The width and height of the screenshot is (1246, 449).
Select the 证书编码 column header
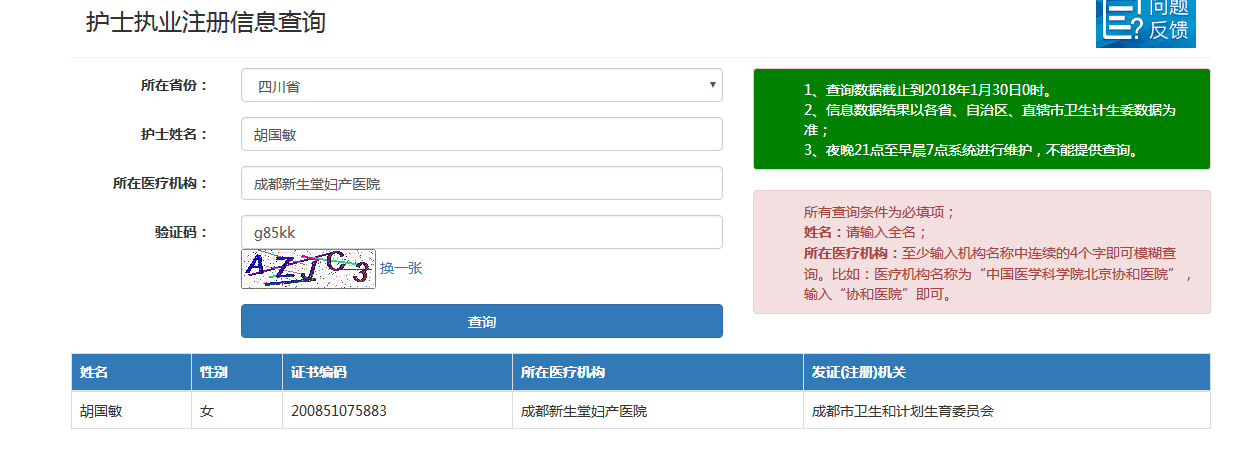click(319, 373)
